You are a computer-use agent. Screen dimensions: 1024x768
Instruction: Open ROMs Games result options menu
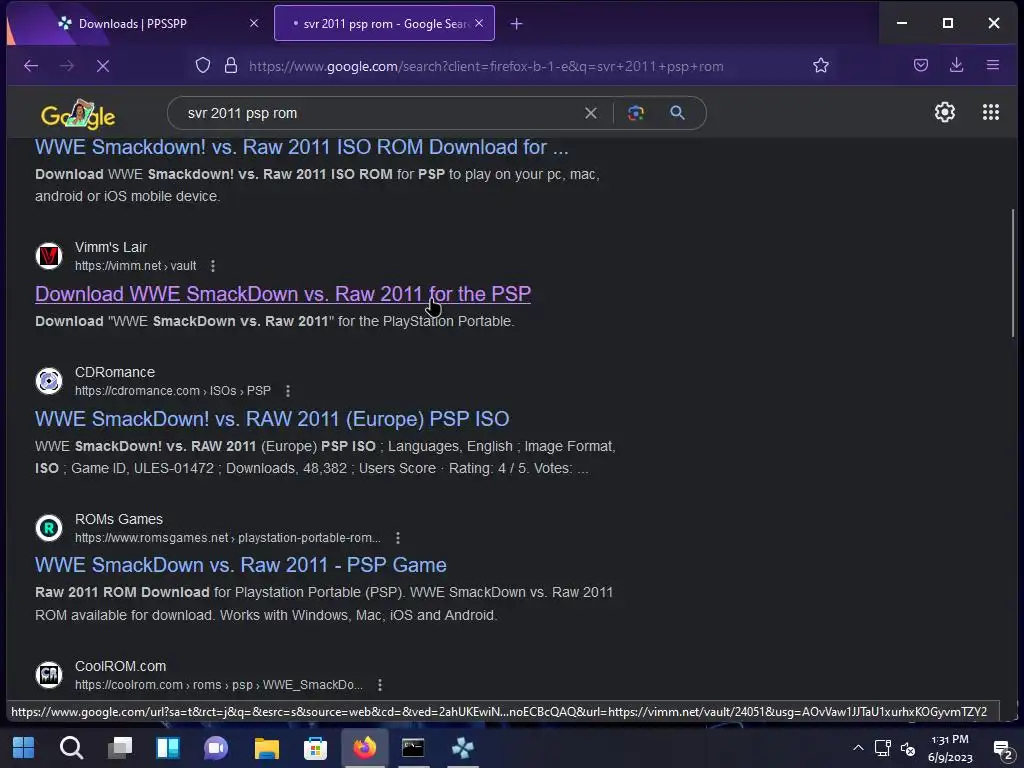point(398,537)
